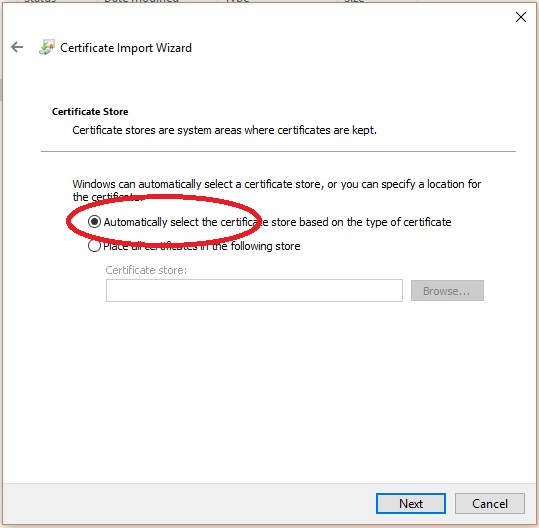This screenshot has height=528, width=539.
Task: Click the bold Certificate Store heading
Action: coord(90,112)
